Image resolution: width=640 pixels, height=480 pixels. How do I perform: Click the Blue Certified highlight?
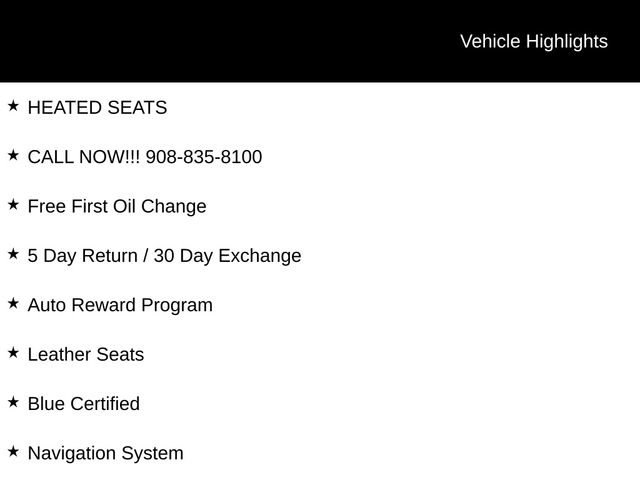(x=84, y=404)
